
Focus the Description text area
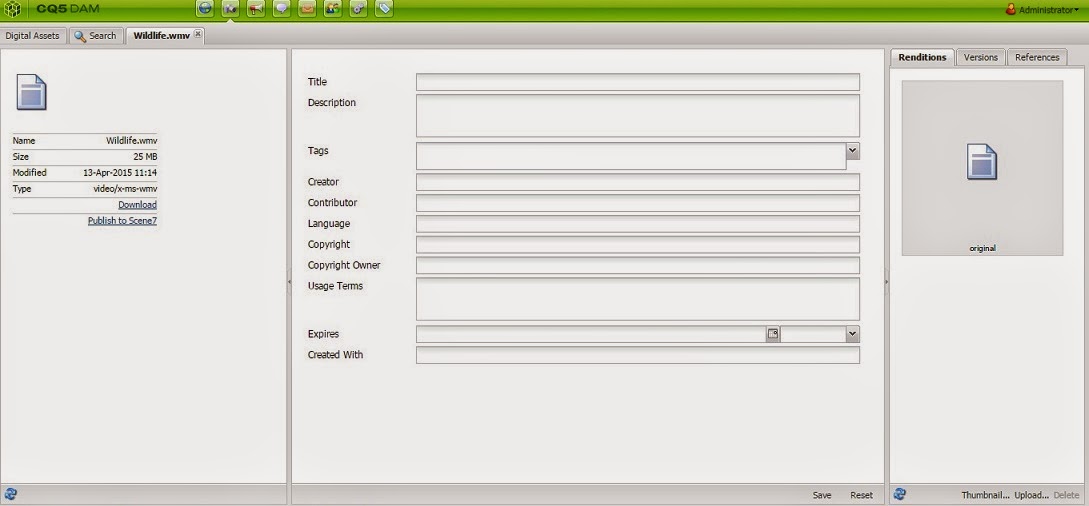coord(638,115)
